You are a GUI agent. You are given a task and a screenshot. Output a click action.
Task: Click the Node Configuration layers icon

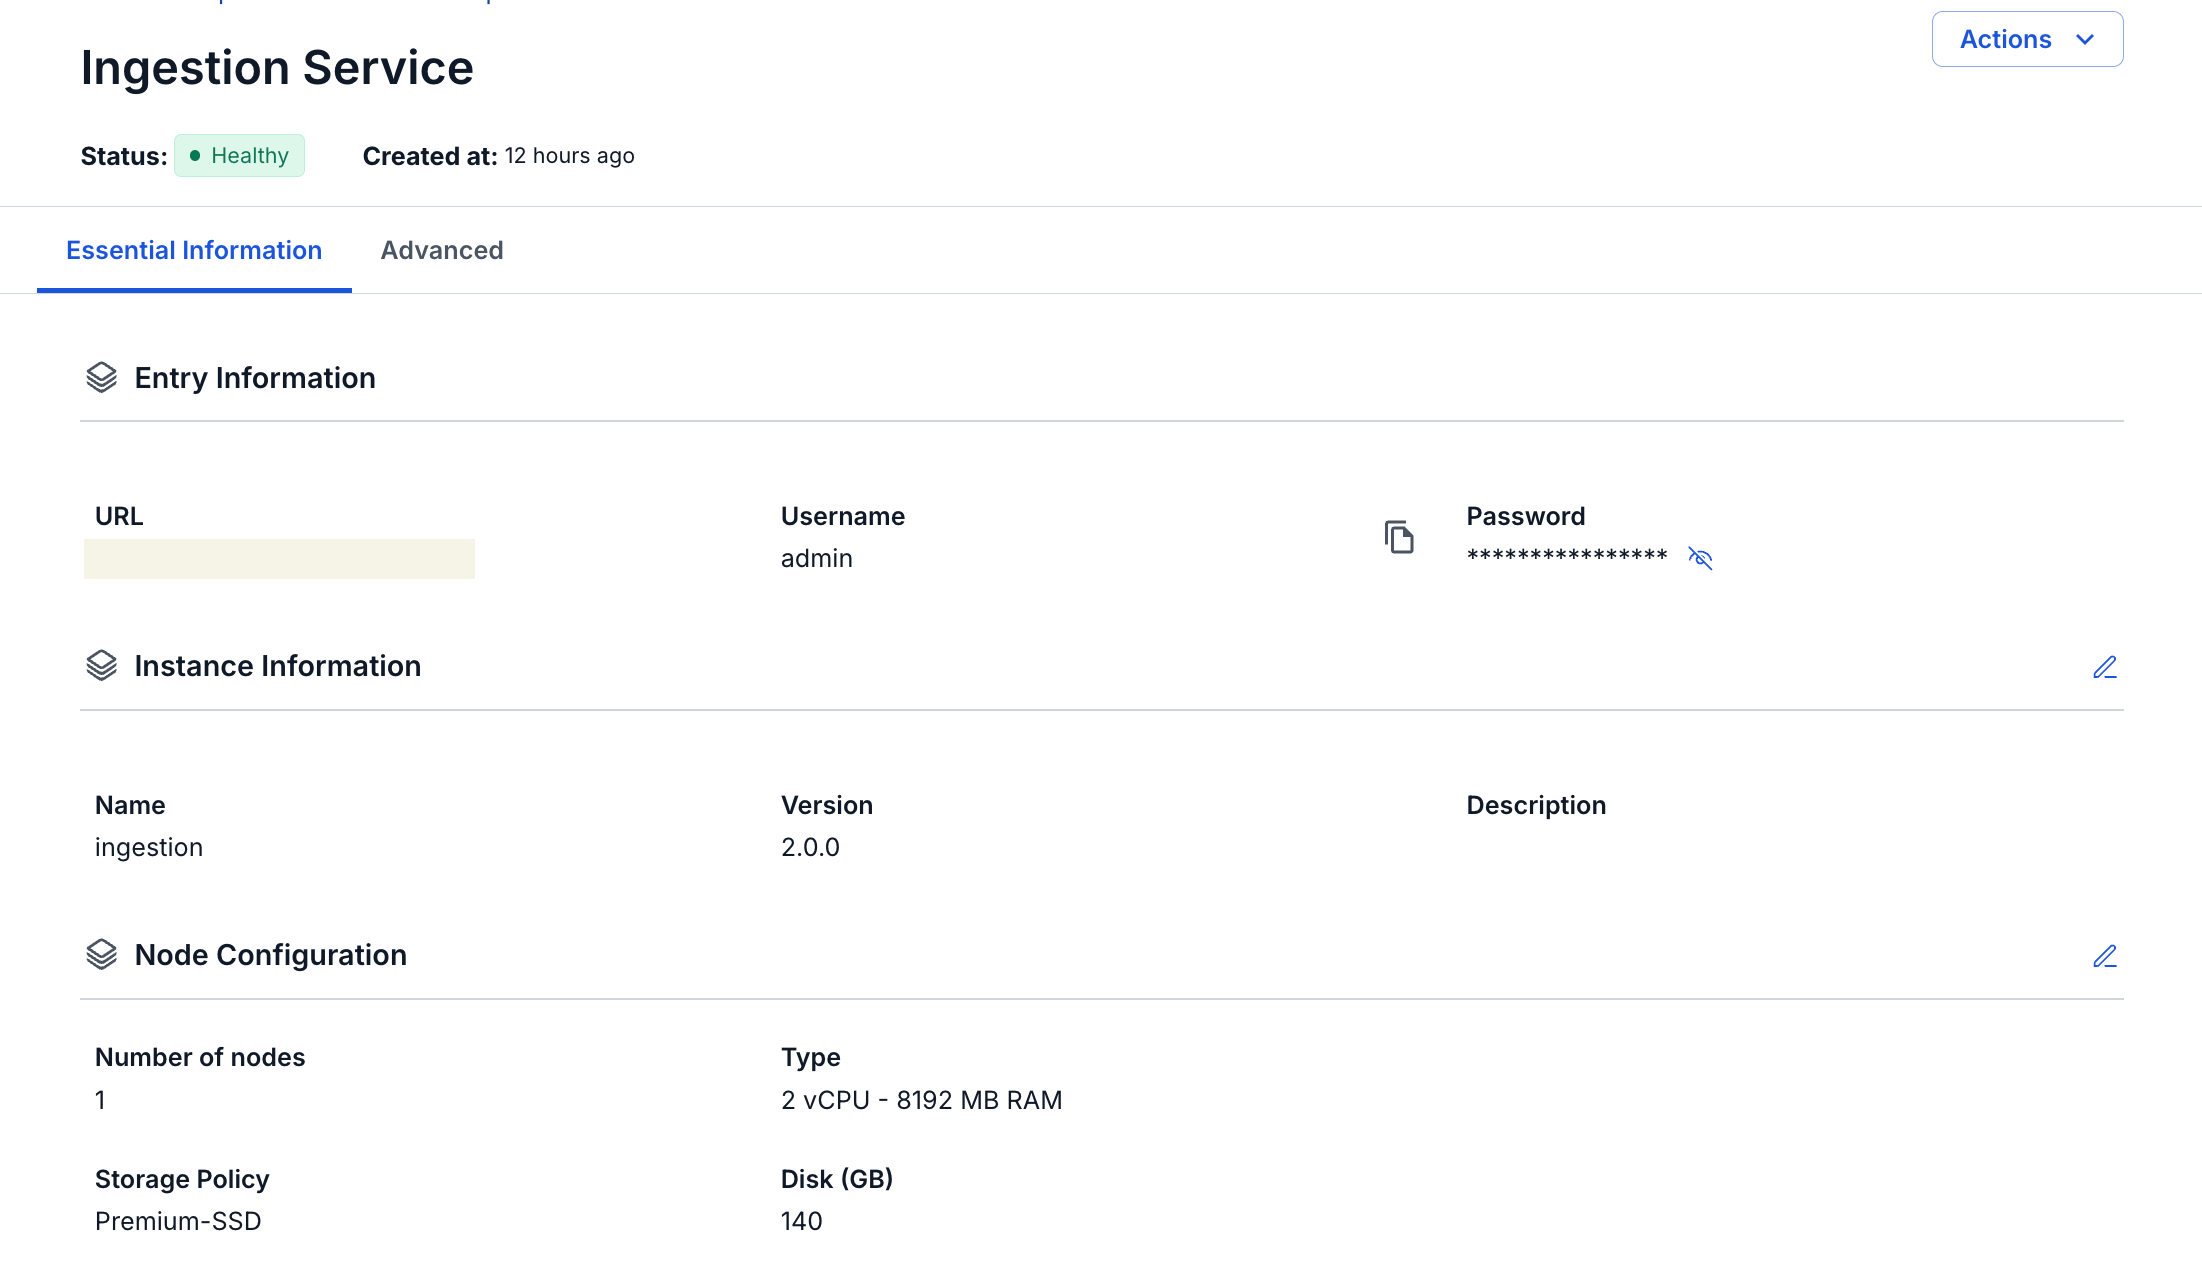(x=102, y=954)
